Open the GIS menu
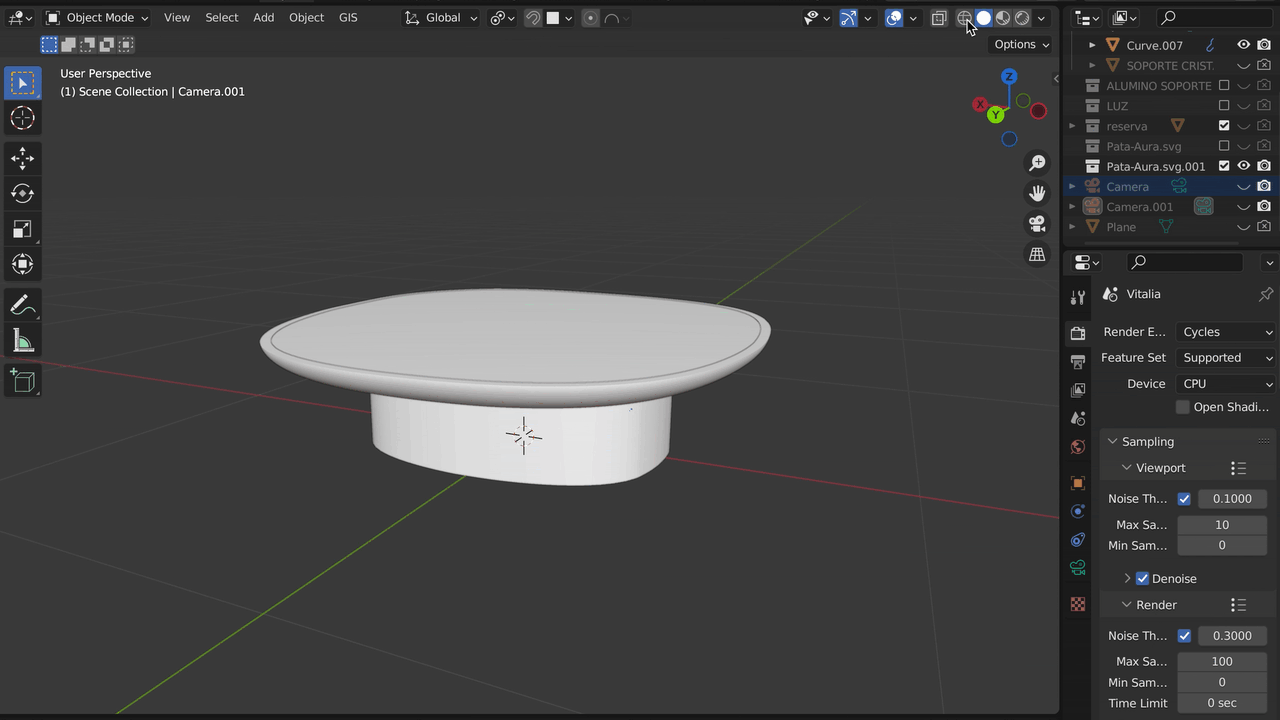 348,17
